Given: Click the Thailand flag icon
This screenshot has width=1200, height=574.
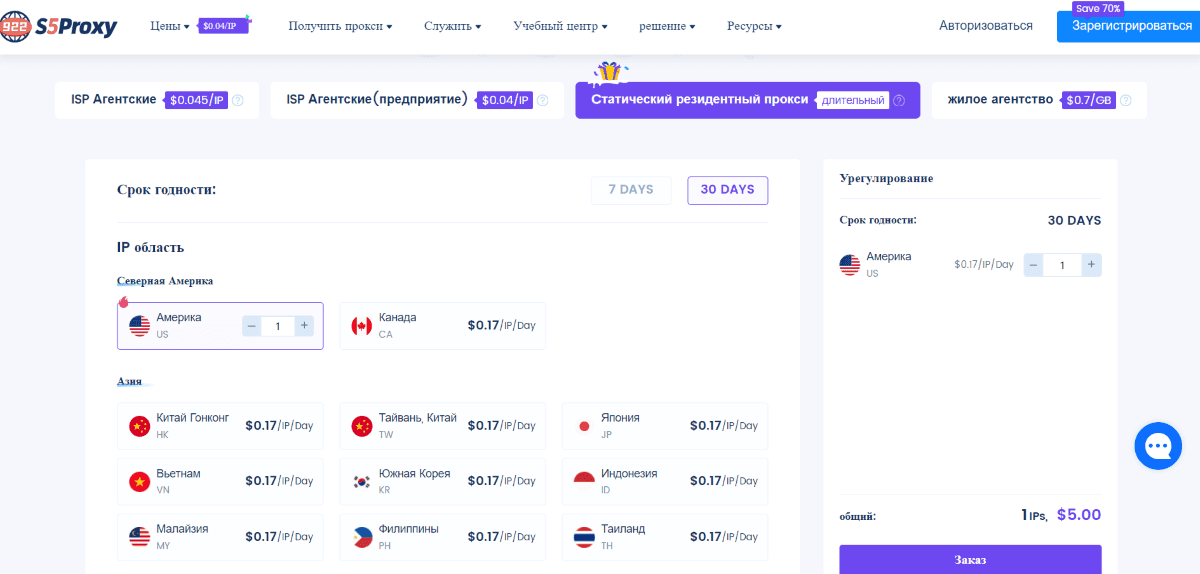Looking at the screenshot, I should (584, 538).
